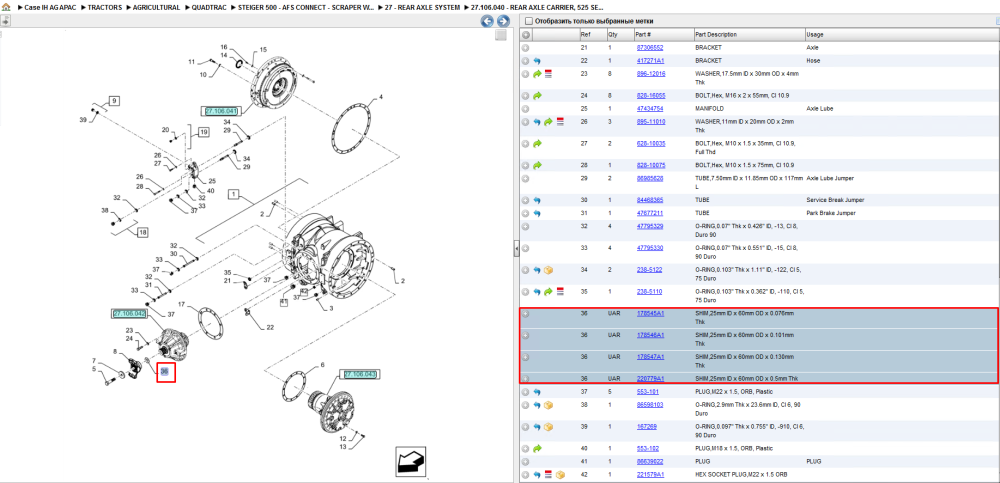Click the round icon in the table header
The height and width of the screenshot is (483, 1000).
click(x=526, y=34)
